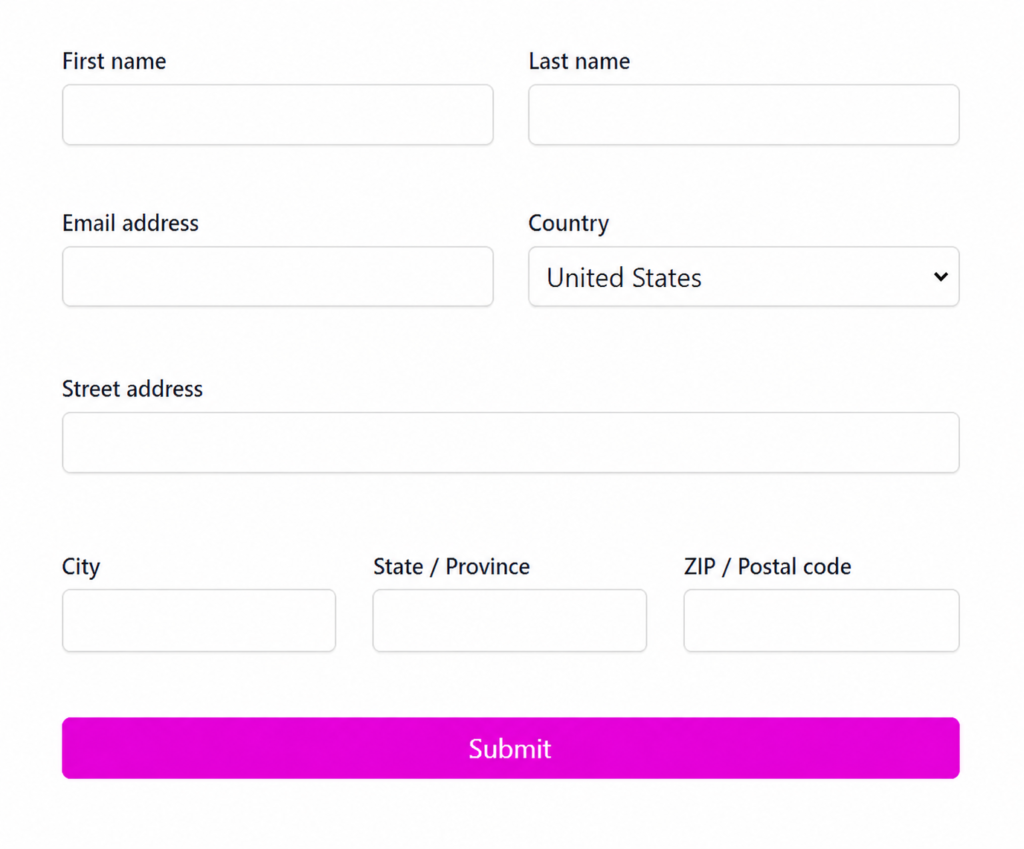The image size is (1024, 849).
Task: Select the State / Province input box
Action: [509, 620]
